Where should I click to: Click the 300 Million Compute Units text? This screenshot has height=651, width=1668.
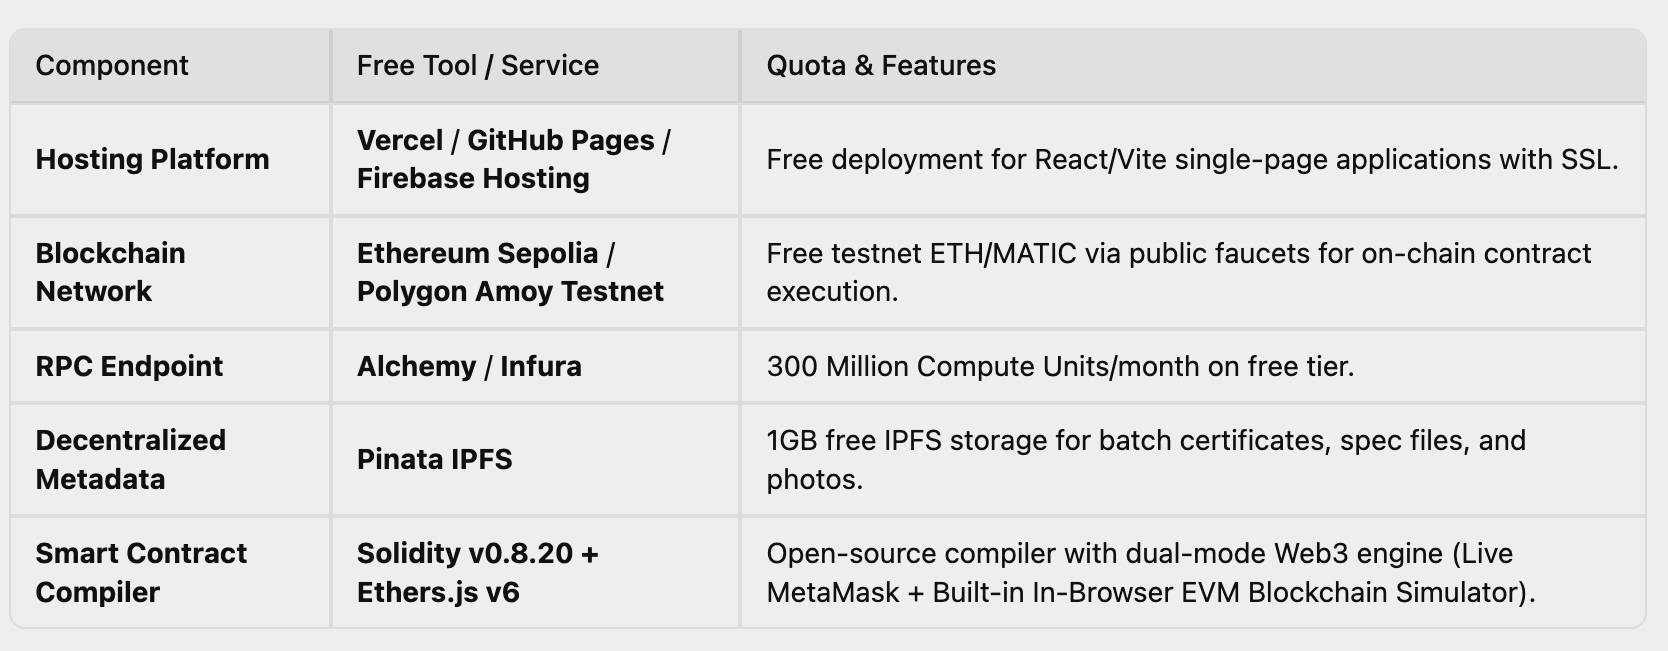coord(1061,366)
